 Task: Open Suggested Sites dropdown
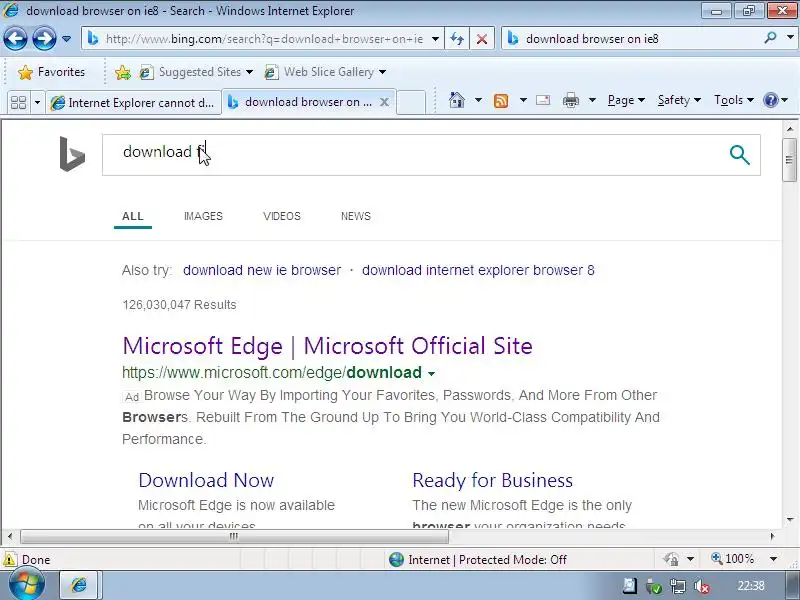click(x=196, y=72)
